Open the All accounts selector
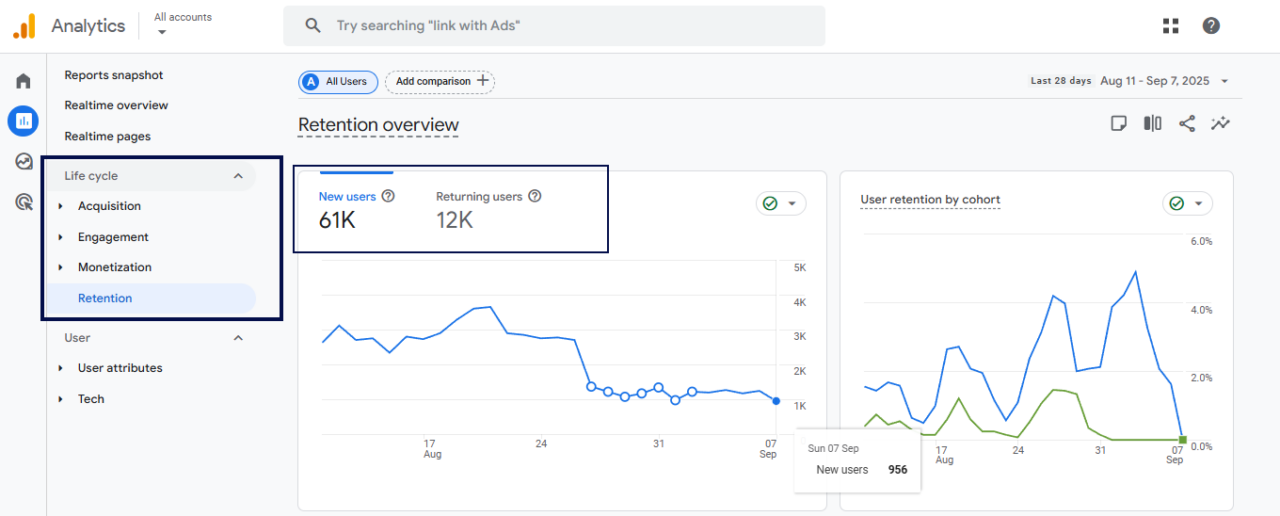The height and width of the screenshot is (516, 1280). [183, 24]
